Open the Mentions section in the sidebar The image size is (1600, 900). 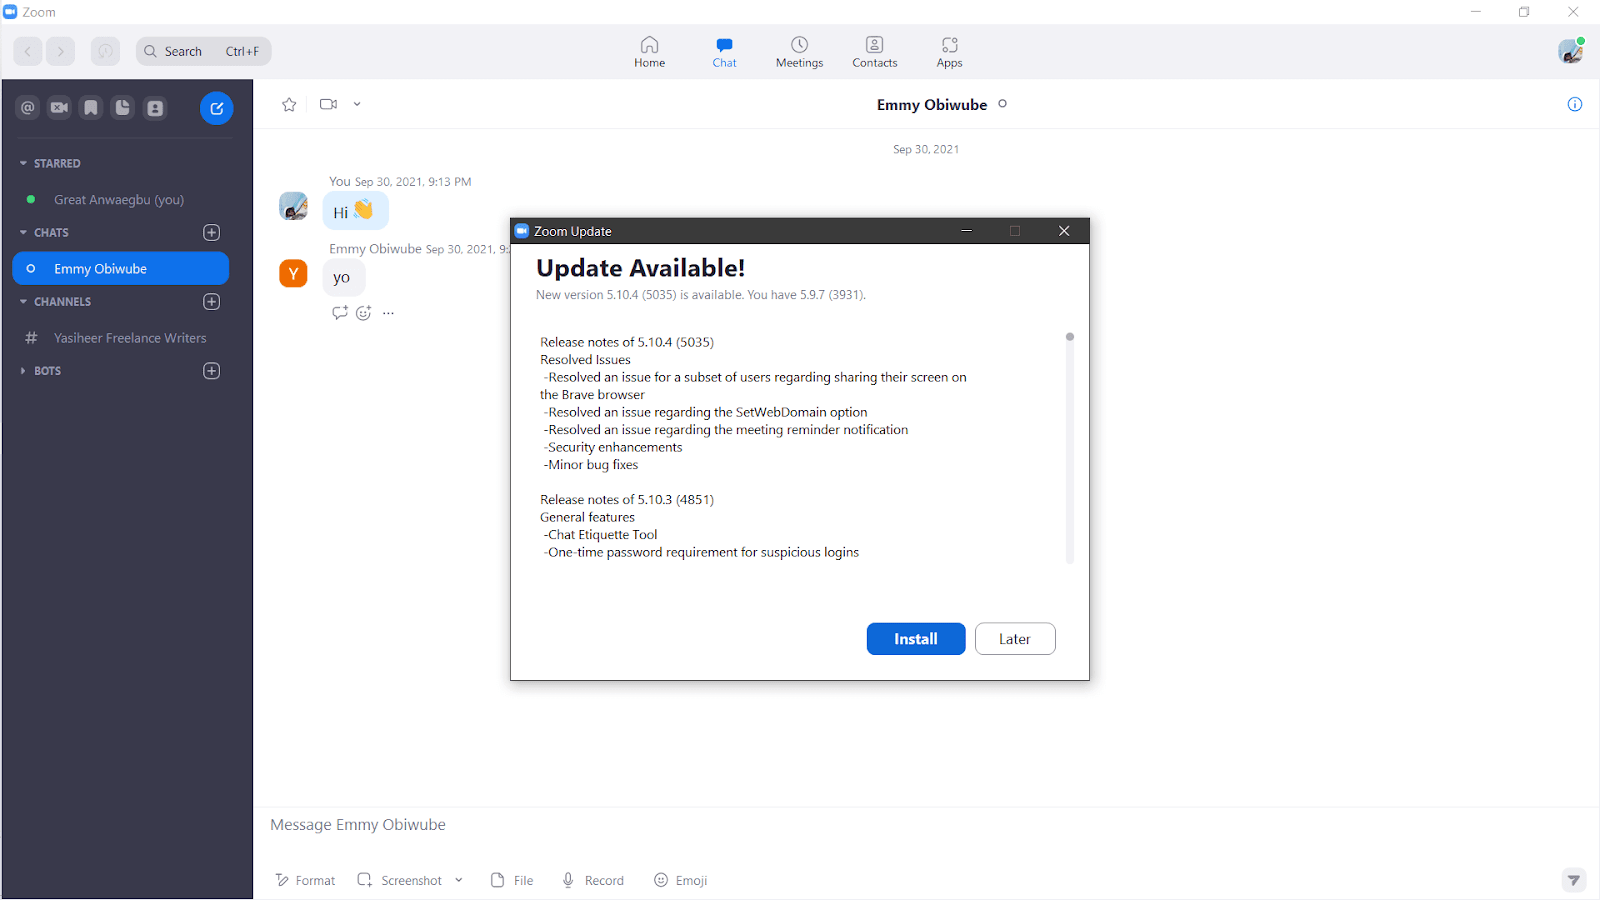[x=27, y=107]
